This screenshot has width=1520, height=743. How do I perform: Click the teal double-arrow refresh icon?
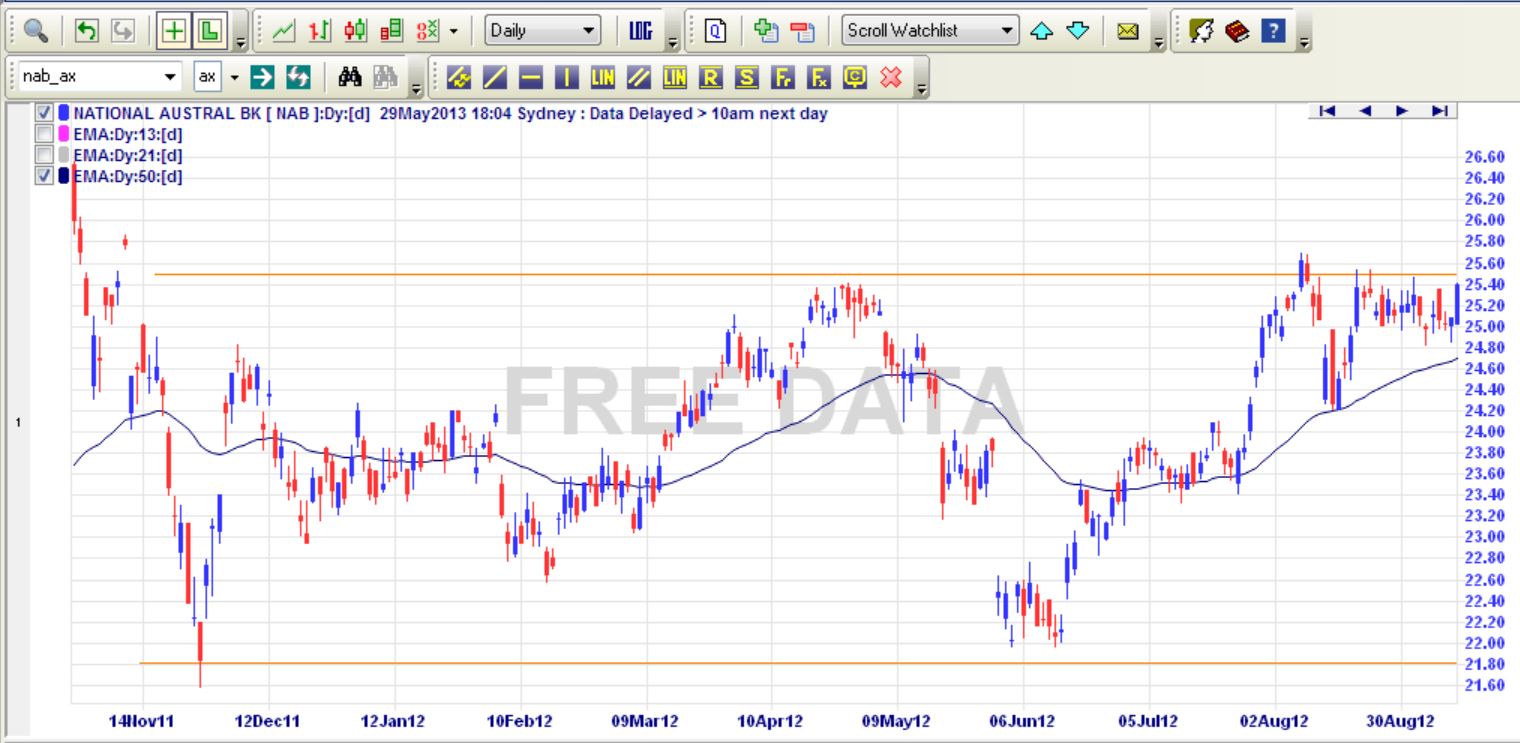click(x=298, y=76)
